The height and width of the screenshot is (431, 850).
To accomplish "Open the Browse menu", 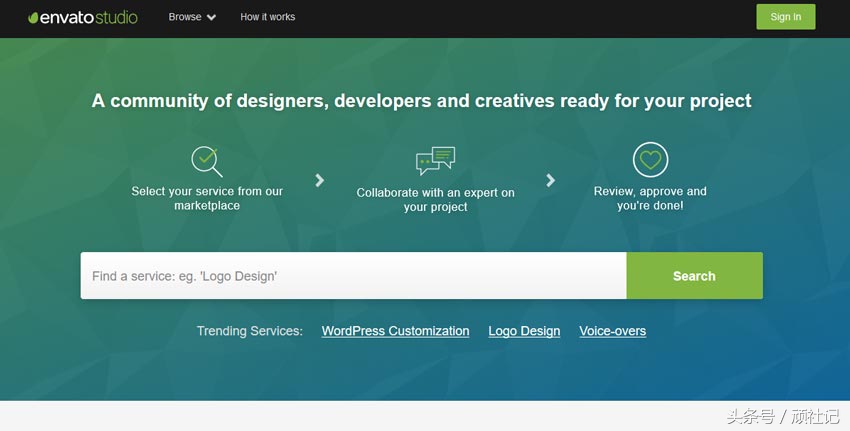I will pos(185,17).
